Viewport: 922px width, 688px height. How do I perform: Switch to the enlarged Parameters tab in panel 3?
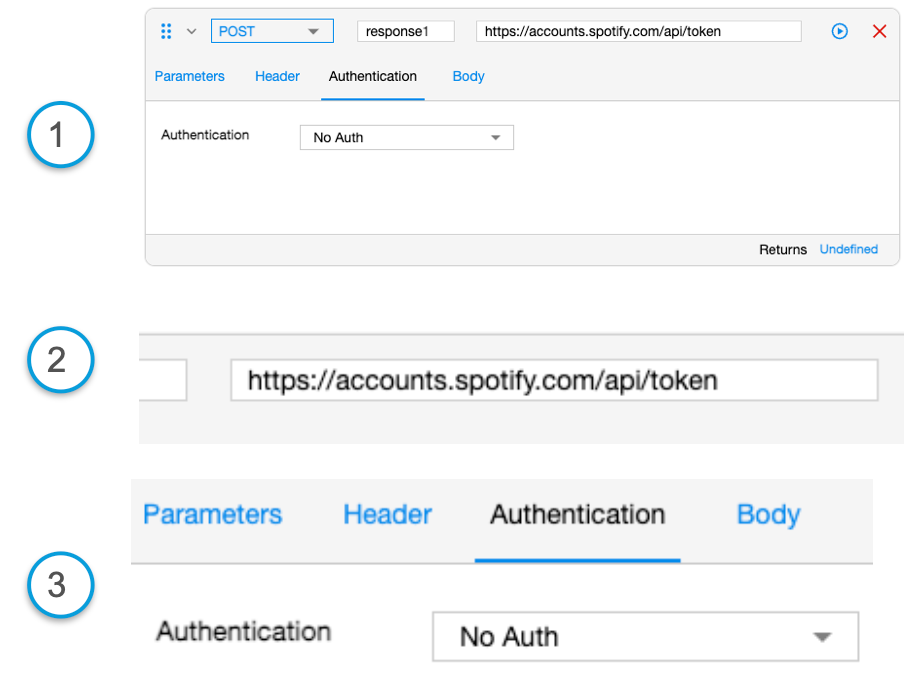(213, 515)
